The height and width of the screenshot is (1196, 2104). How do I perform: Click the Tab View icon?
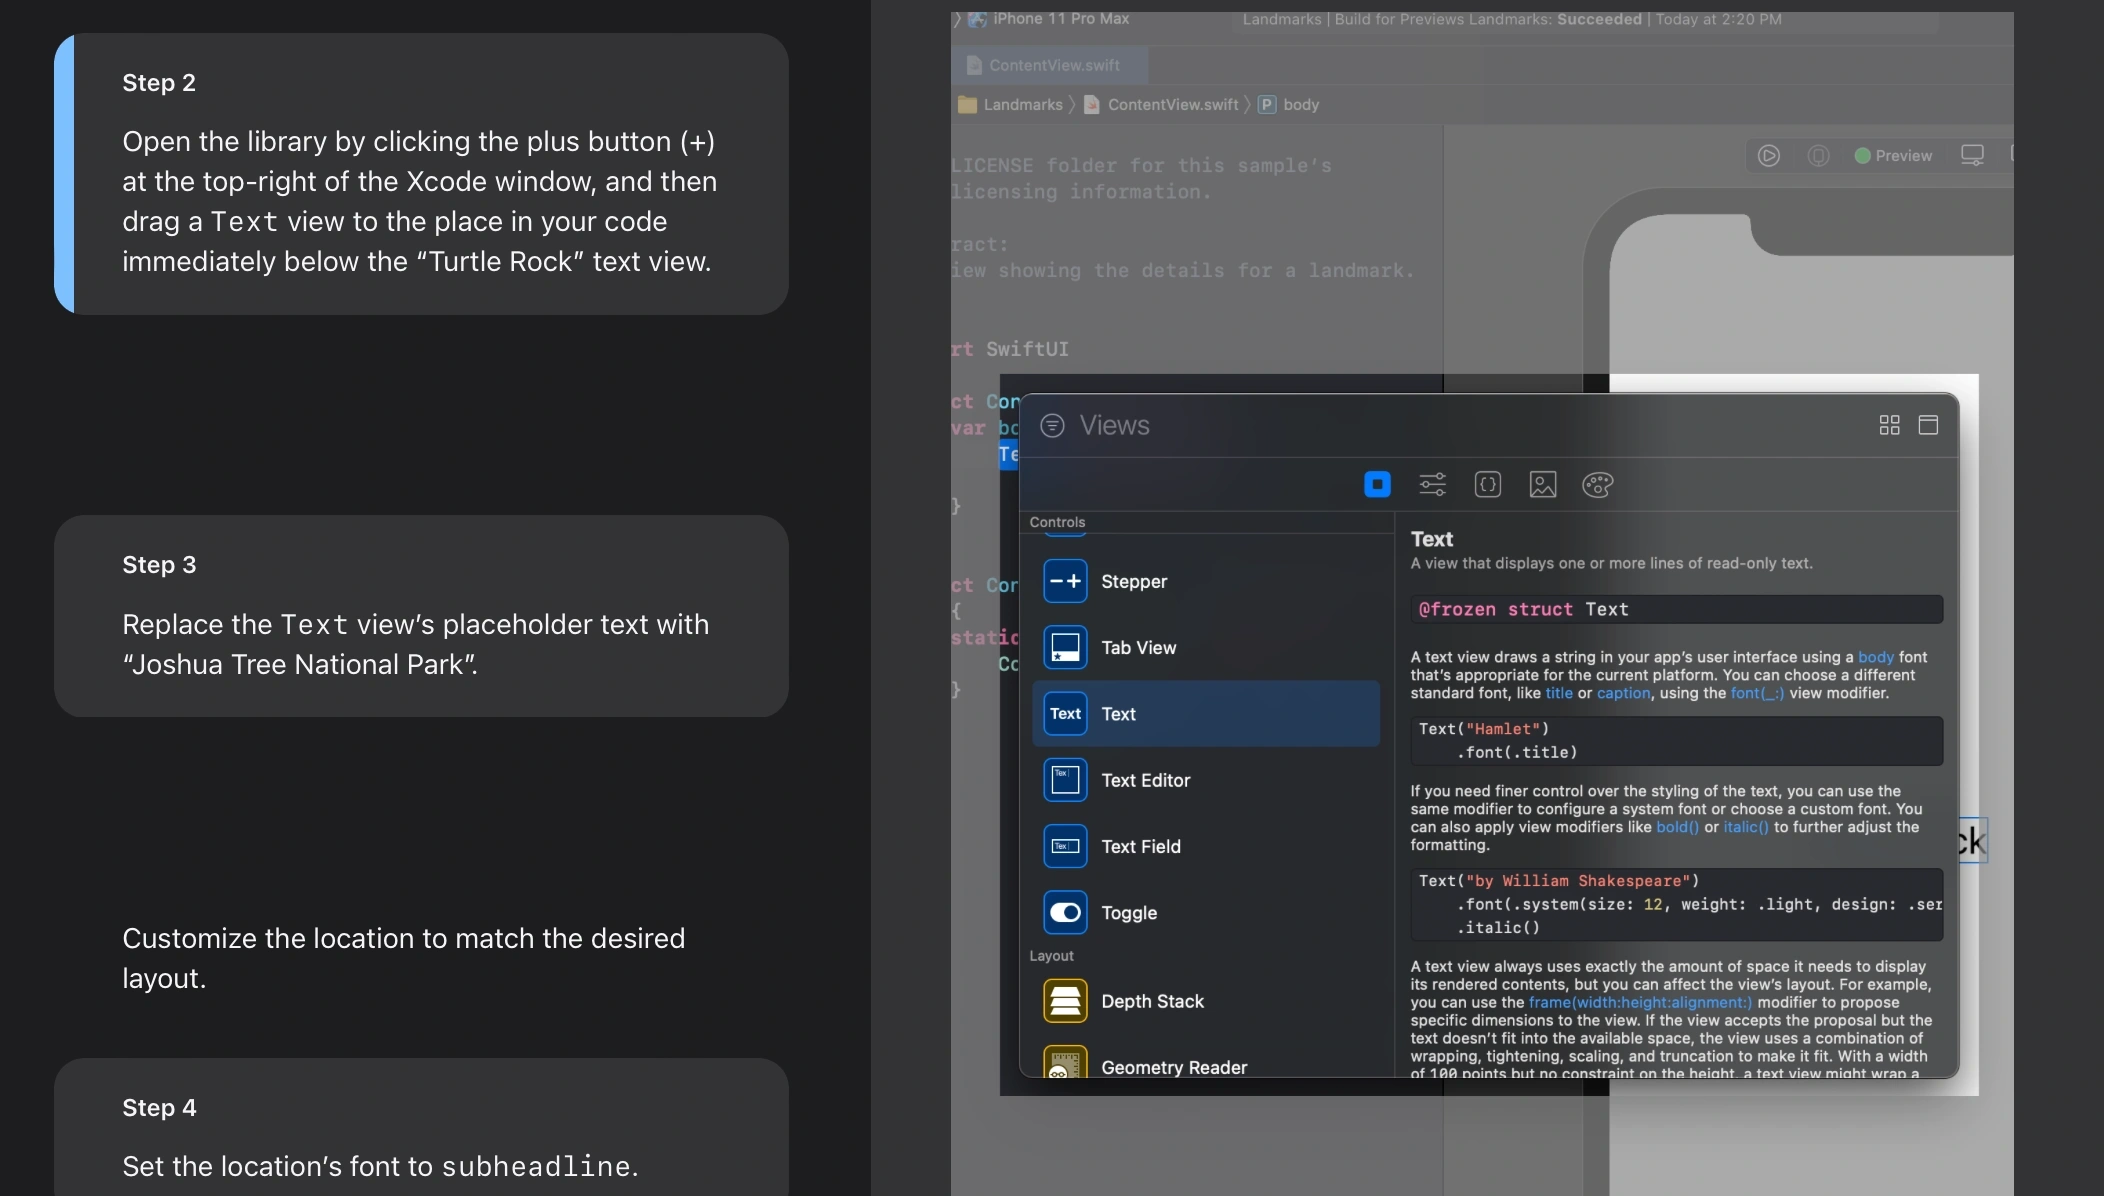pos(1065,648)
